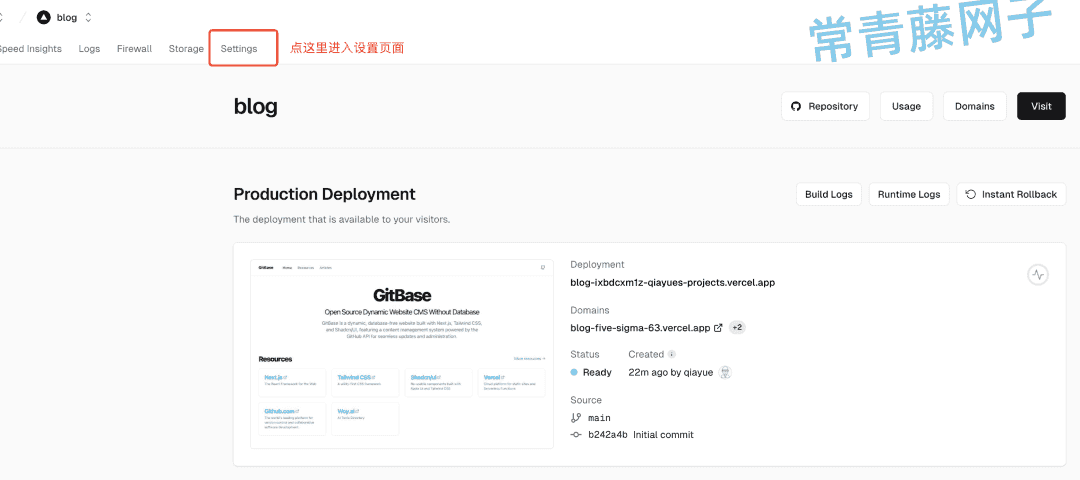Click the '22m ago by qiayue' text
Screen dimensions: 1080x480
(x=671, y=373)
